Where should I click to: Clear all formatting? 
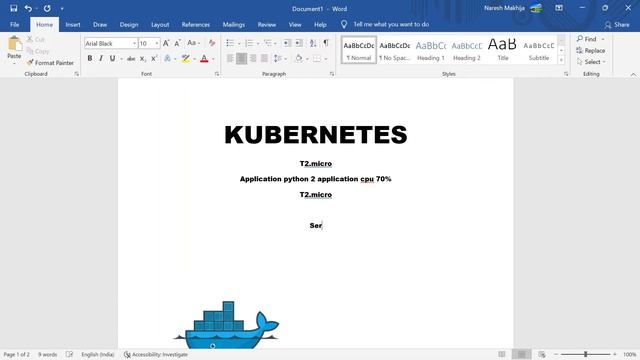click(212, 43)
